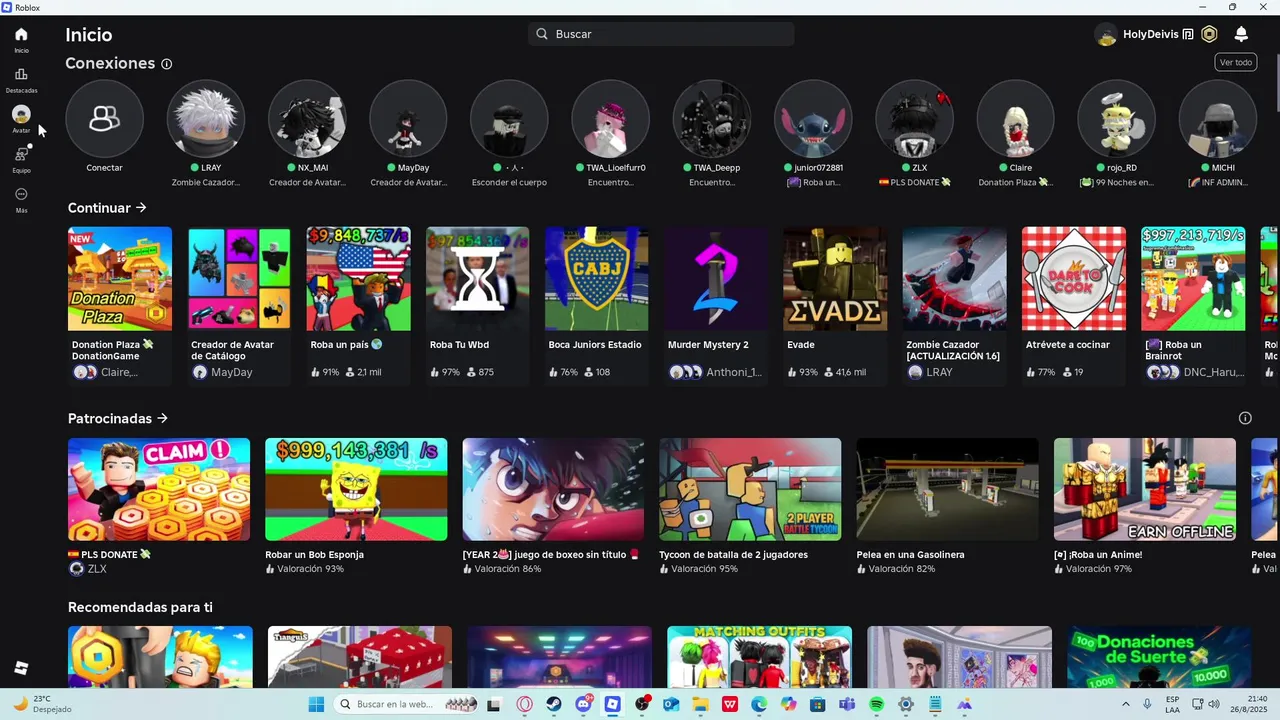Open MICHI's connection avatar
The image size is (1280, 720).
pyautogui.click(x=1217, y=118)
